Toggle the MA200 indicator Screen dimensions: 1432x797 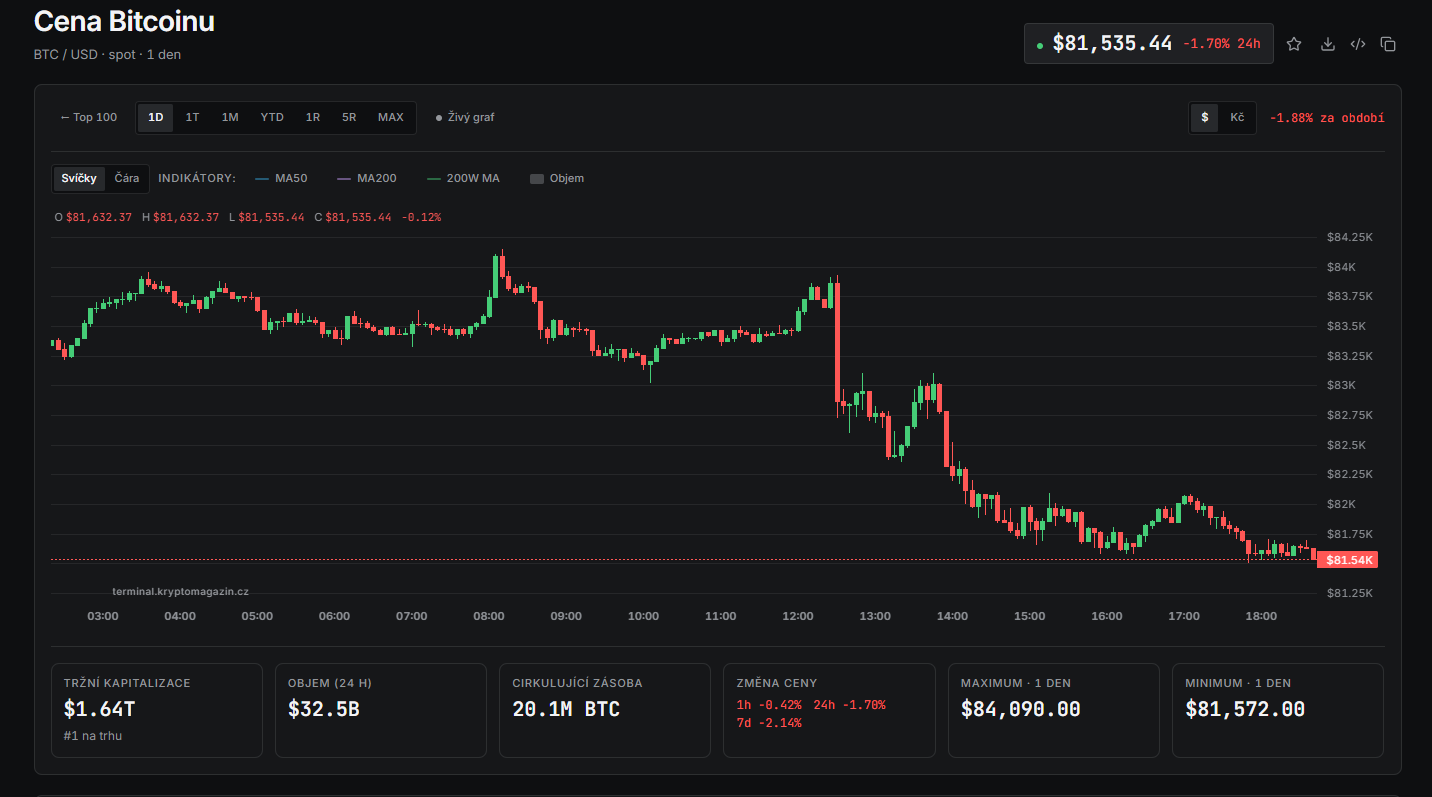click(x=367, y=178)
